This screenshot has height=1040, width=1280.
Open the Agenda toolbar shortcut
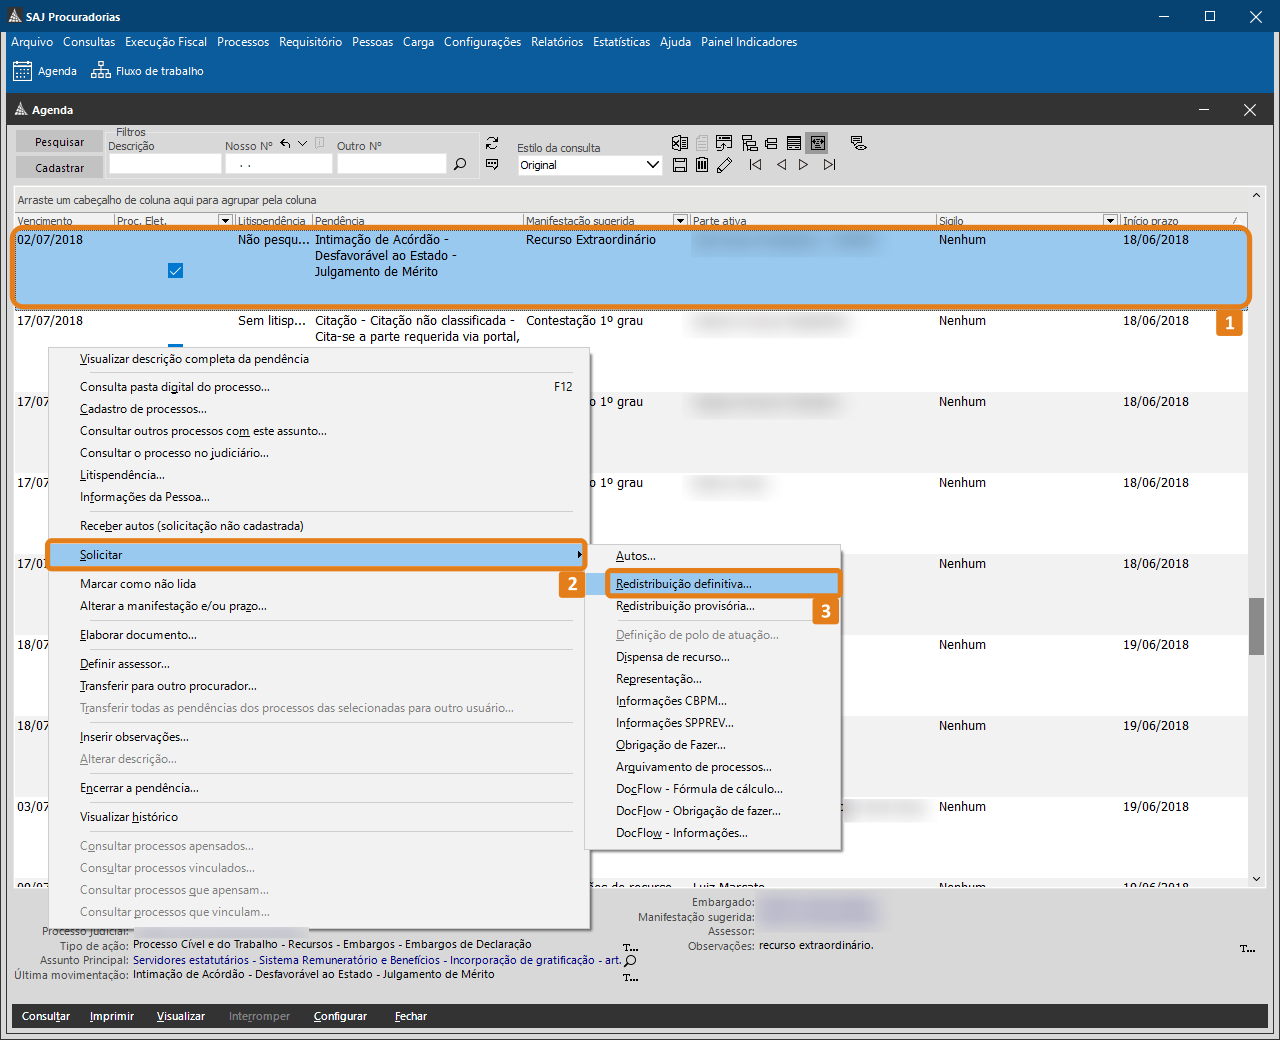click(45, 71)
